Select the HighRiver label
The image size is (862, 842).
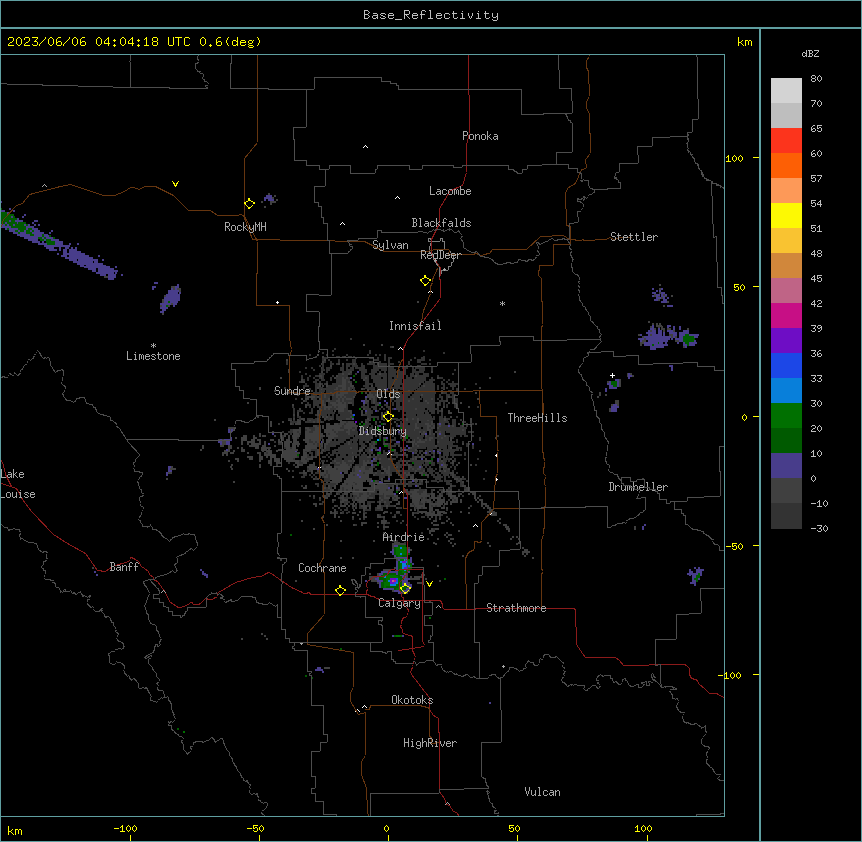pyautogui.click(x=430, y=743)
